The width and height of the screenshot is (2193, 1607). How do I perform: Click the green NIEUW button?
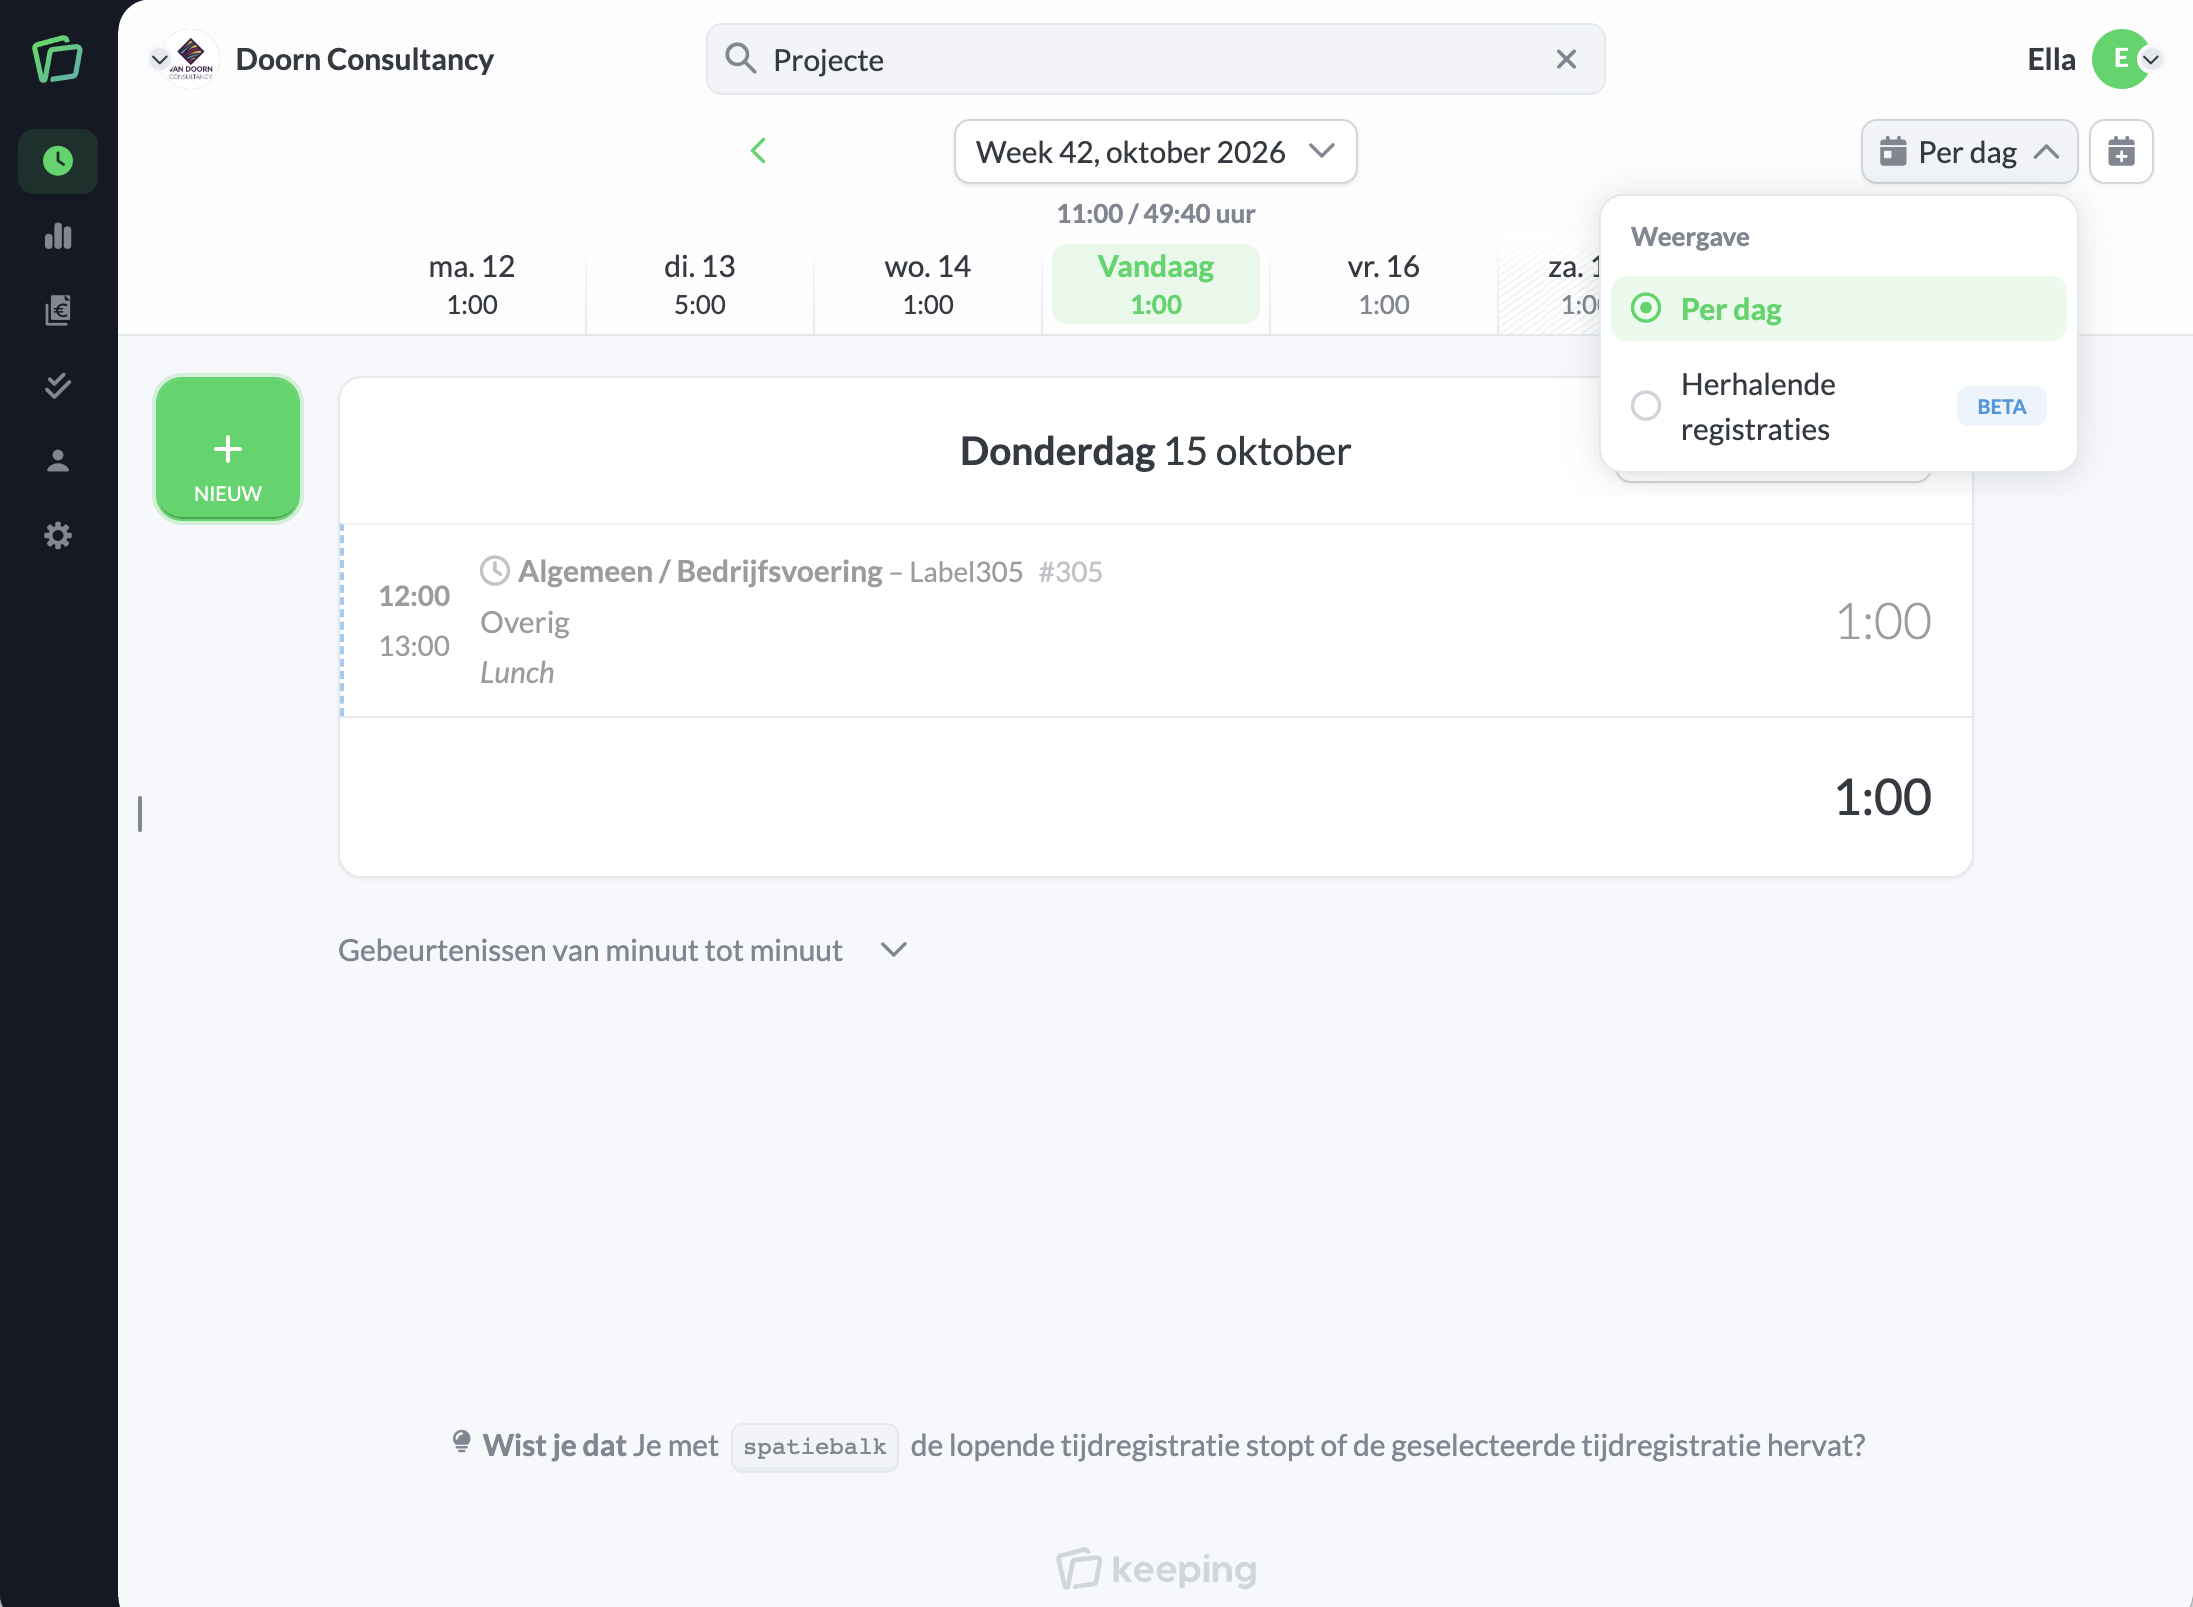pyautogui.click(x=228, y=449)
